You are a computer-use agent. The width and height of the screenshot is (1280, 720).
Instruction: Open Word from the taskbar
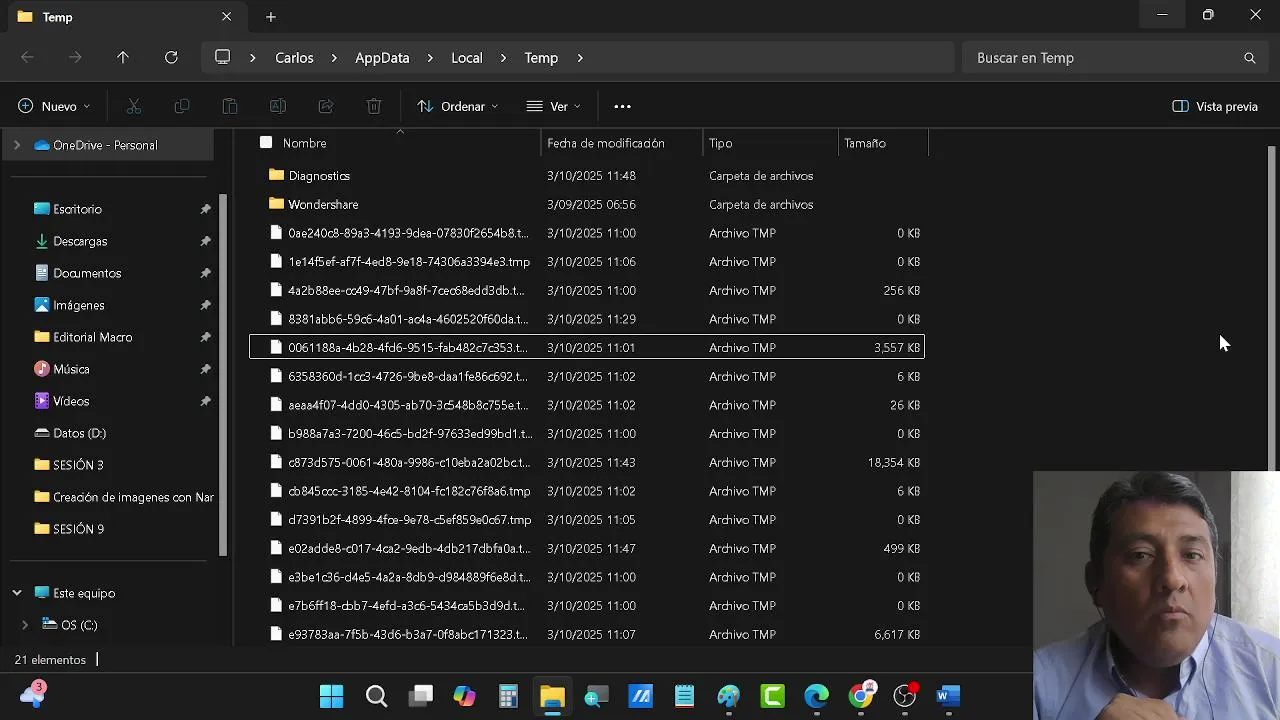948,696
